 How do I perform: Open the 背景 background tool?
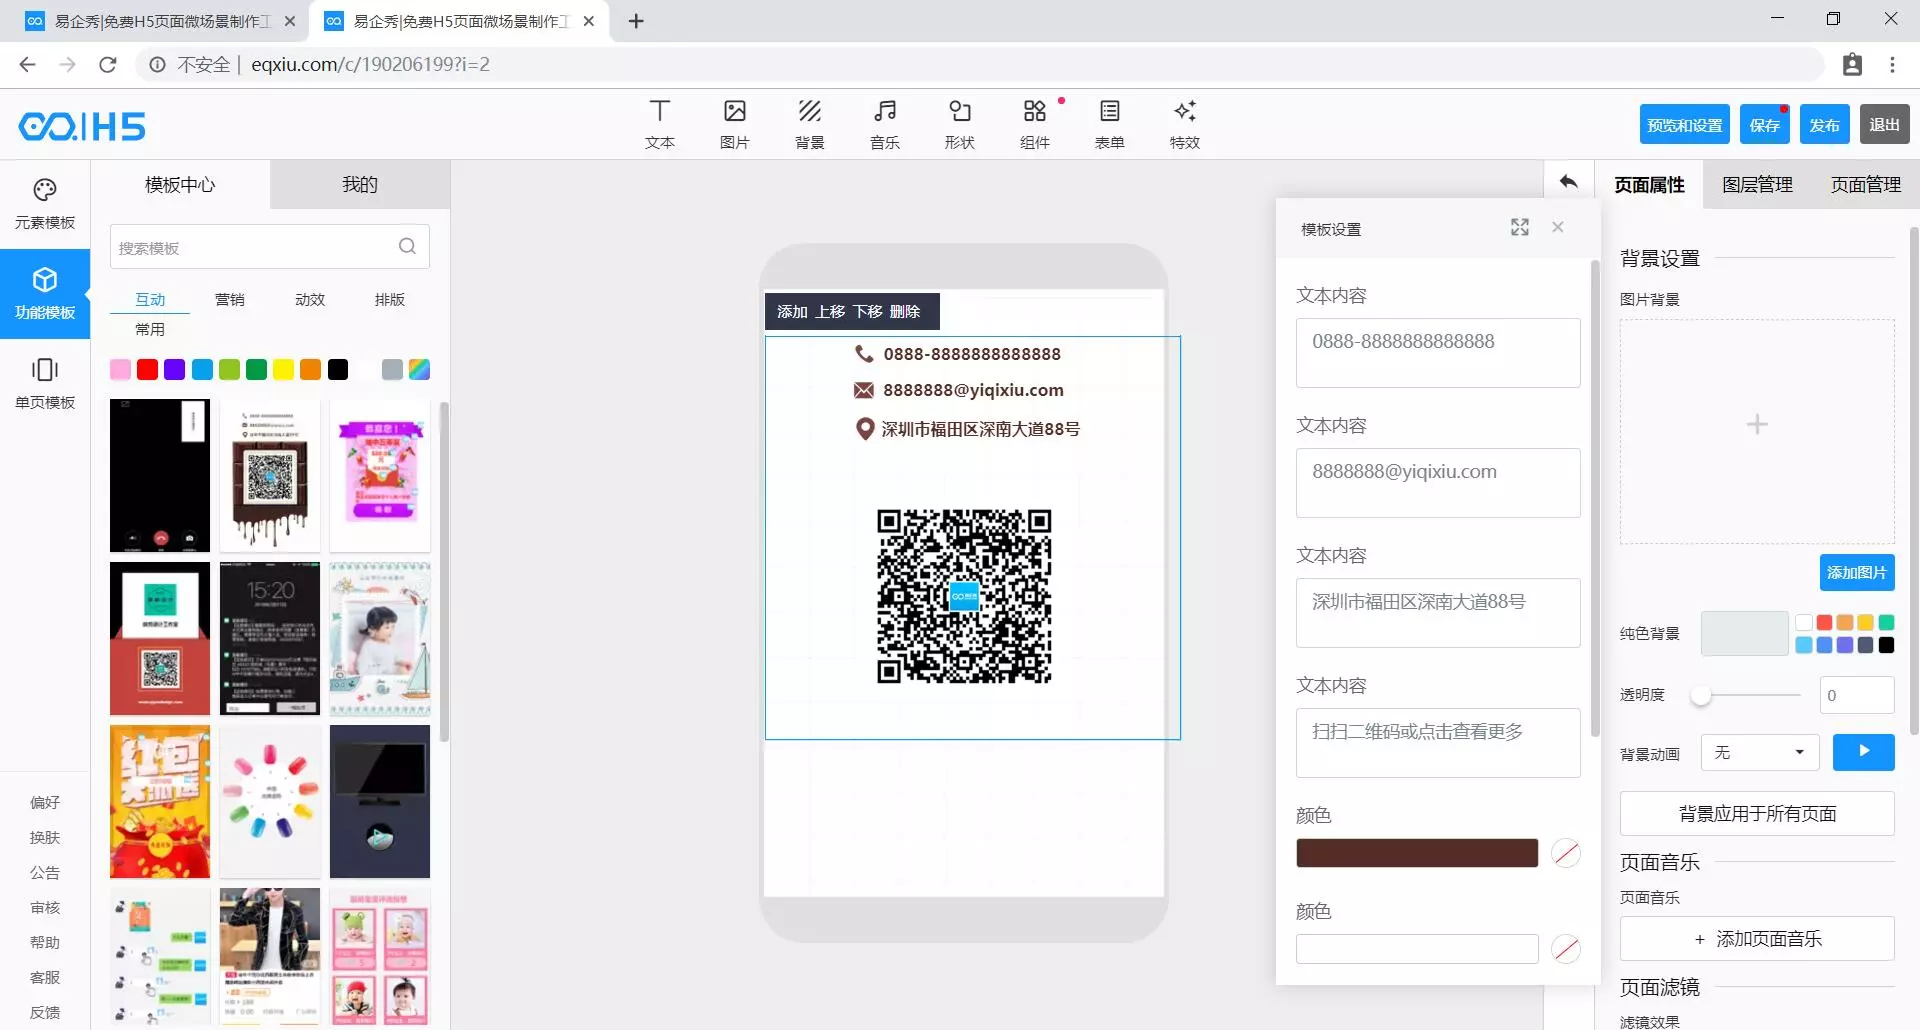(810, 124)
